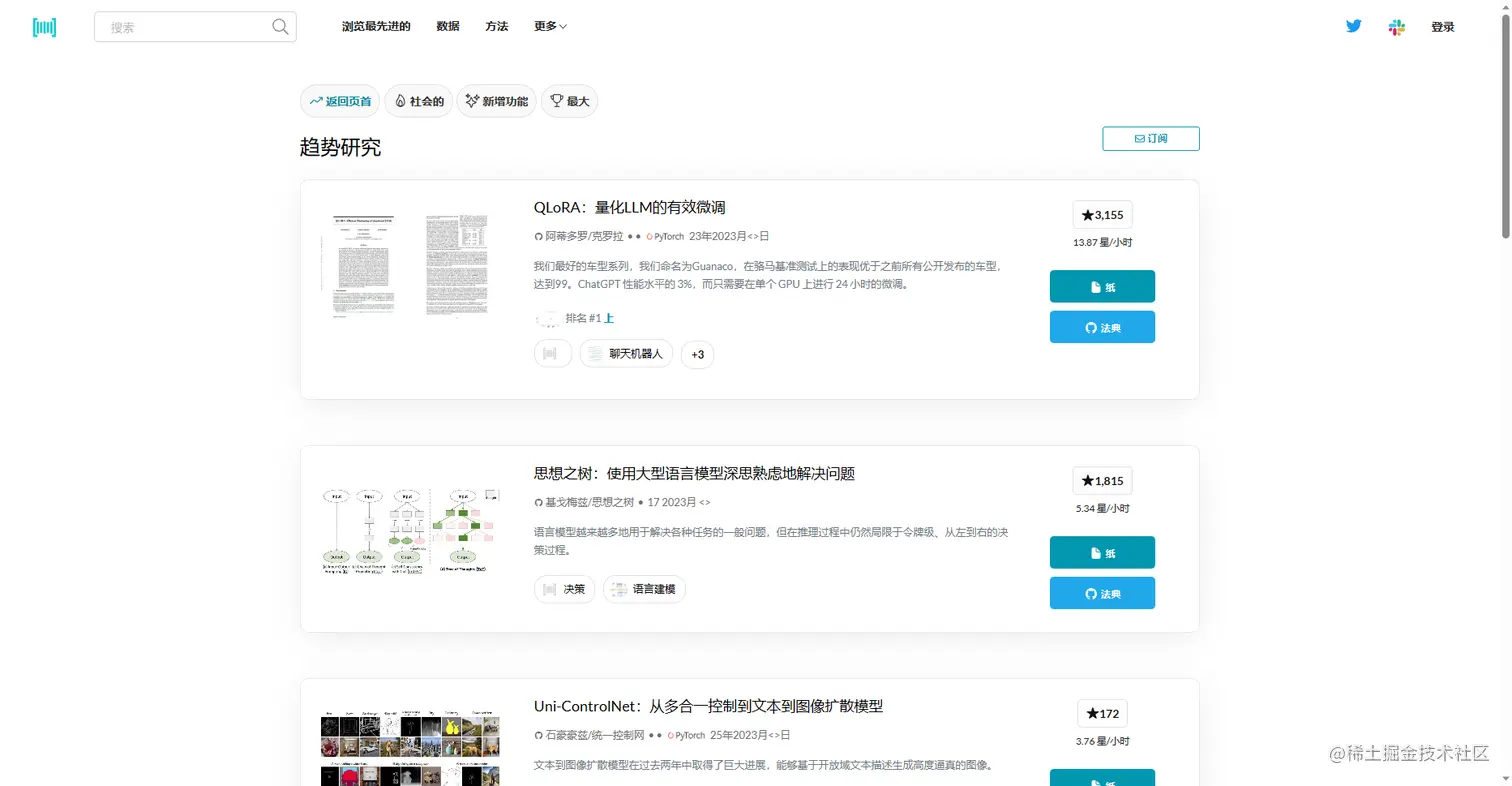
Task: Click the 13.87 星/小时 text
Action: (x=1102, y=243)
